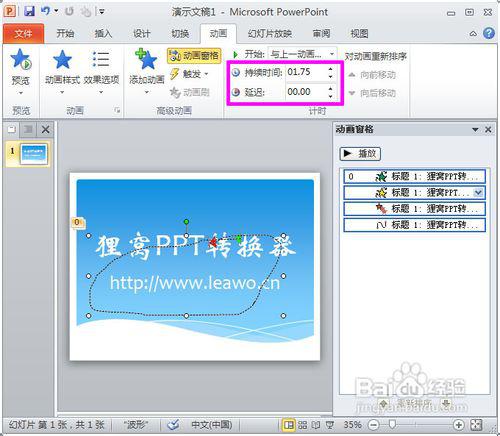Click the "波形" theme name in status bar

136,425
